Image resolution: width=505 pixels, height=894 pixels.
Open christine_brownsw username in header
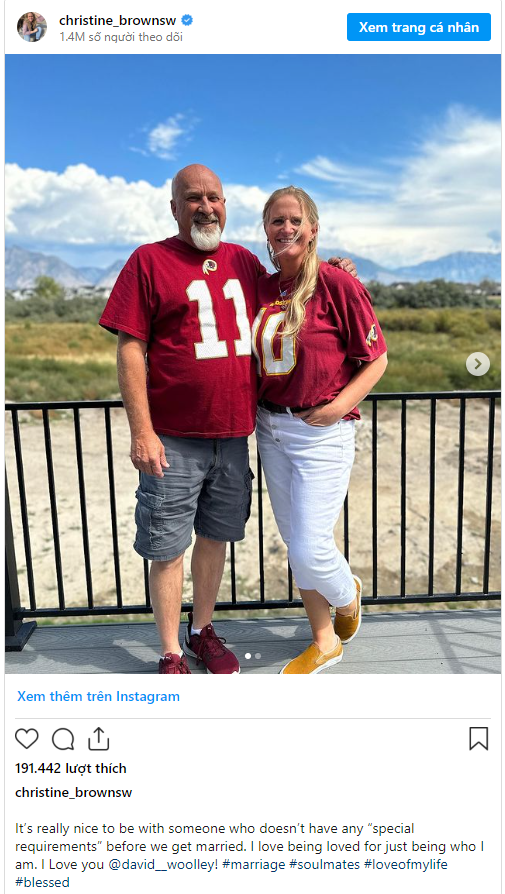click(118, 21)
